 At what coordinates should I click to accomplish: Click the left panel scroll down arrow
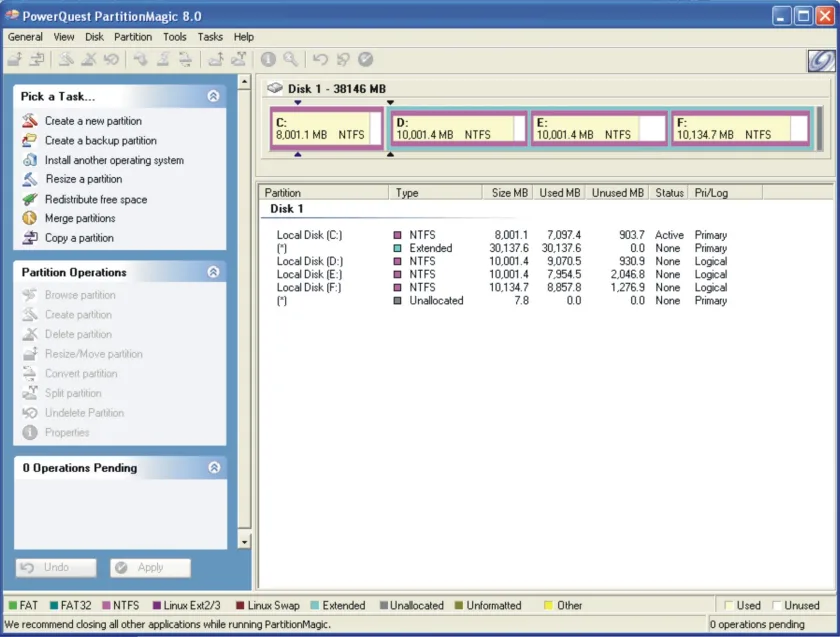(x=244, y=542)
